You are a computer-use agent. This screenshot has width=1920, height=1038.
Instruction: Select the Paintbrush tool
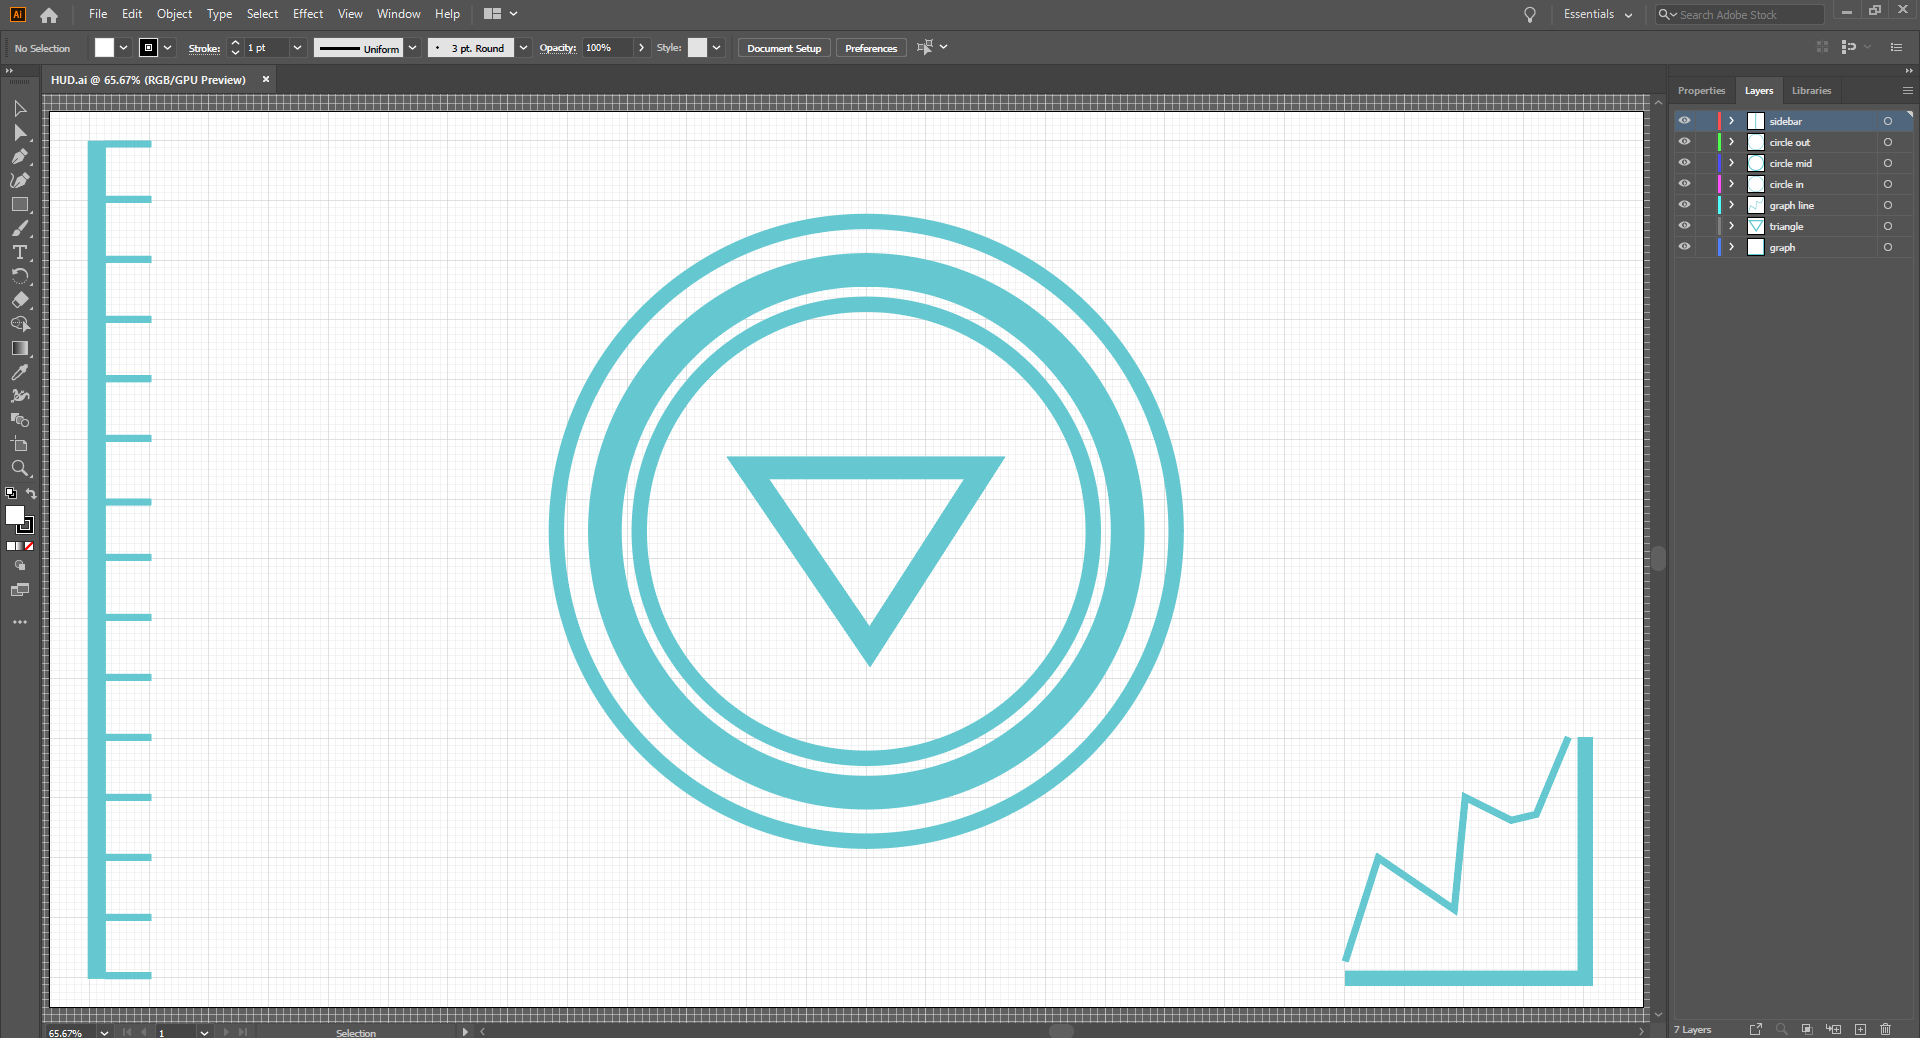pos(20,228)
